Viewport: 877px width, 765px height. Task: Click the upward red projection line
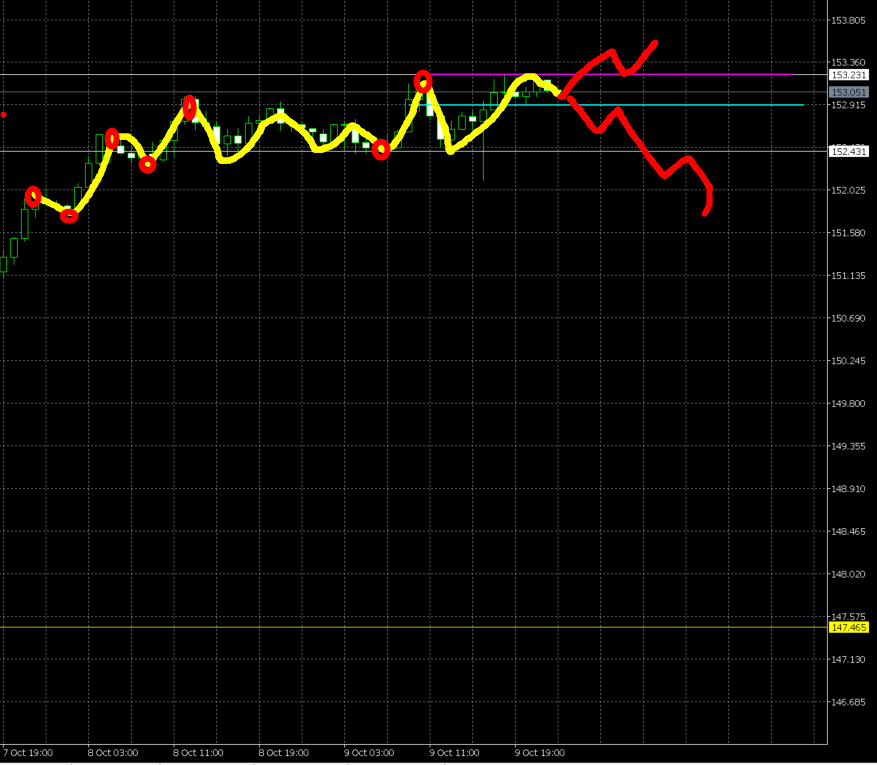pos(610,56)
